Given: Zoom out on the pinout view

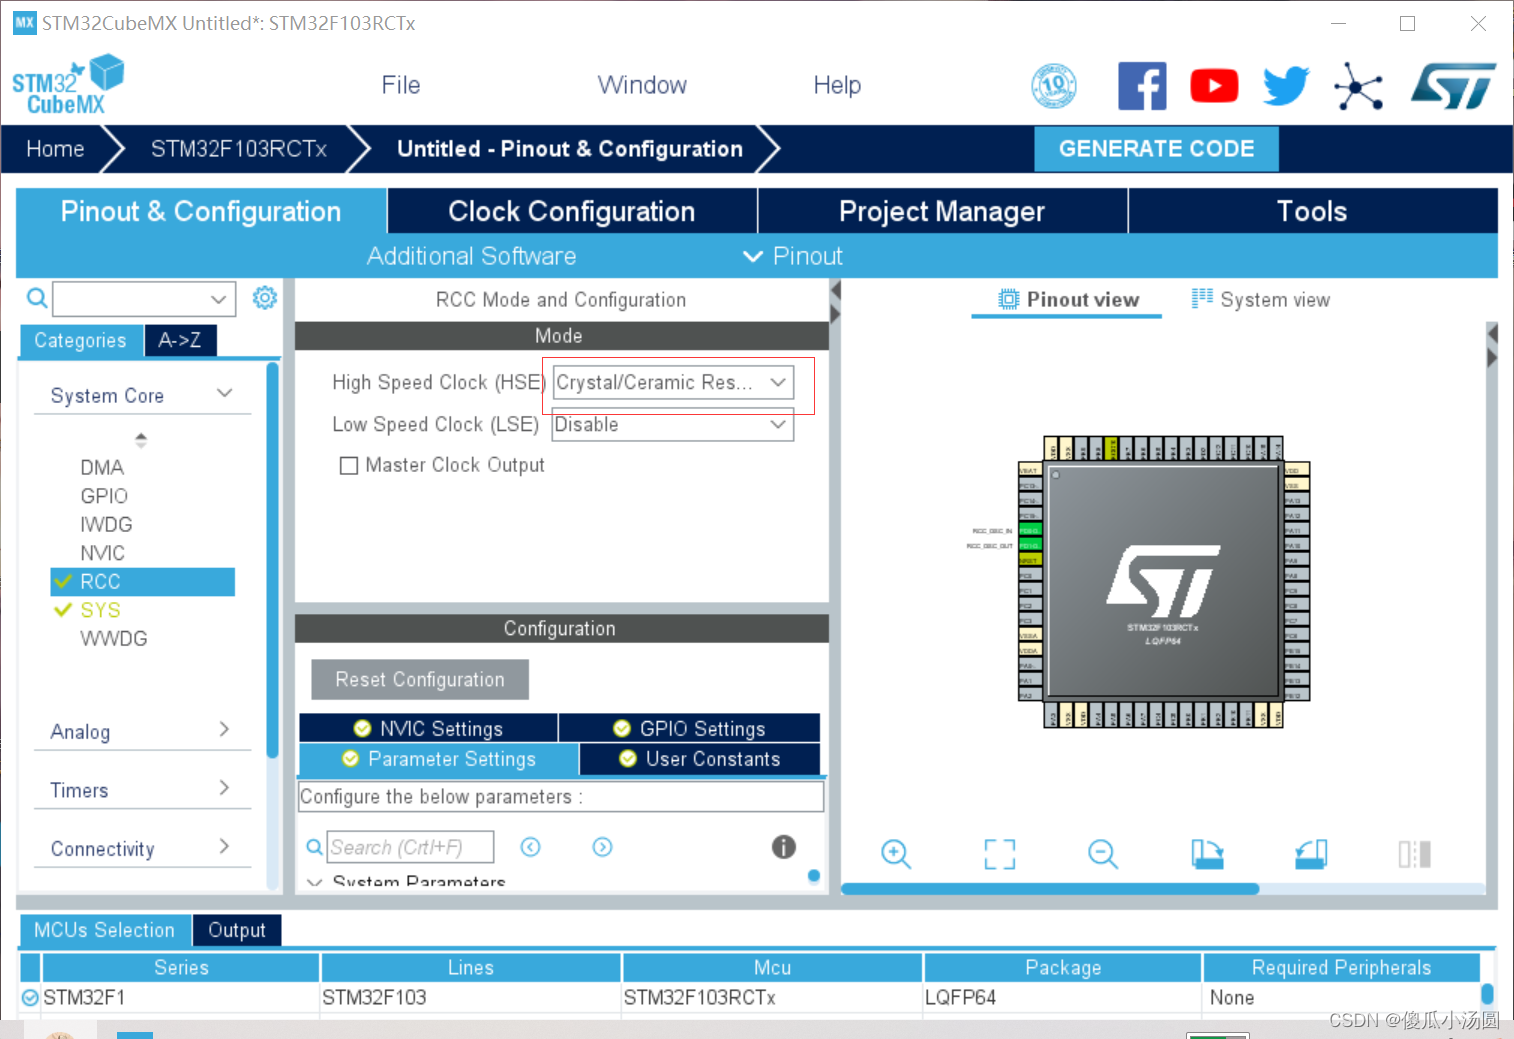Looking at the screenshot, I should pos(1102,854).
